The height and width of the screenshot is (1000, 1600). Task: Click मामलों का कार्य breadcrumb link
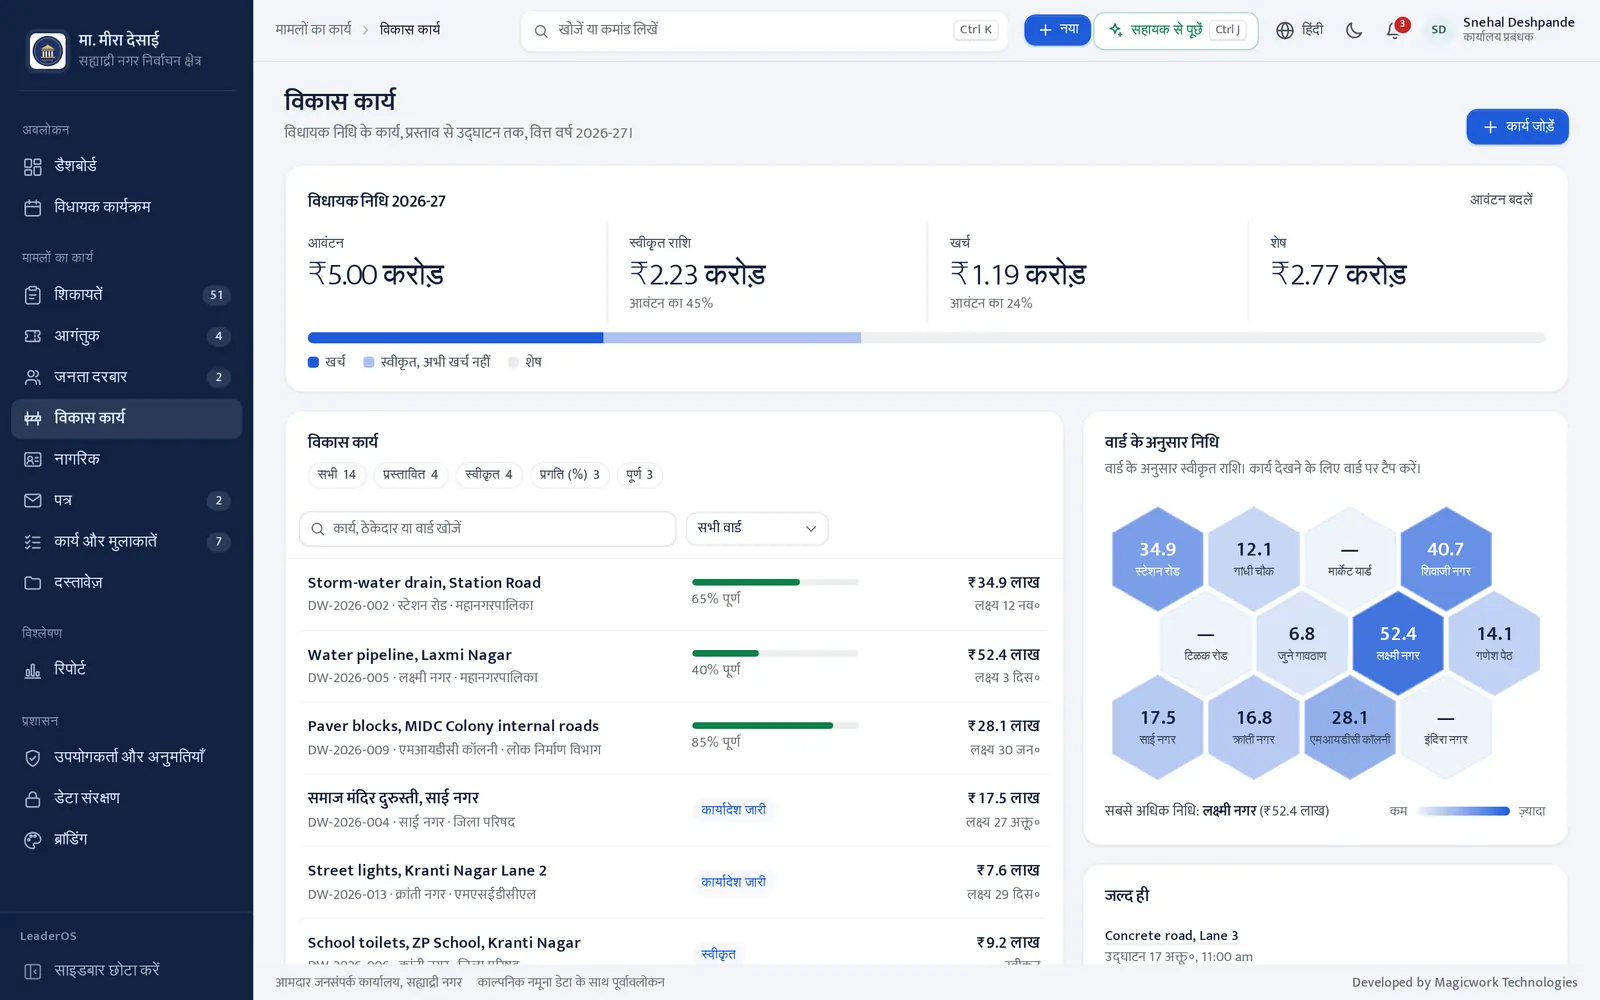(314, 30)
